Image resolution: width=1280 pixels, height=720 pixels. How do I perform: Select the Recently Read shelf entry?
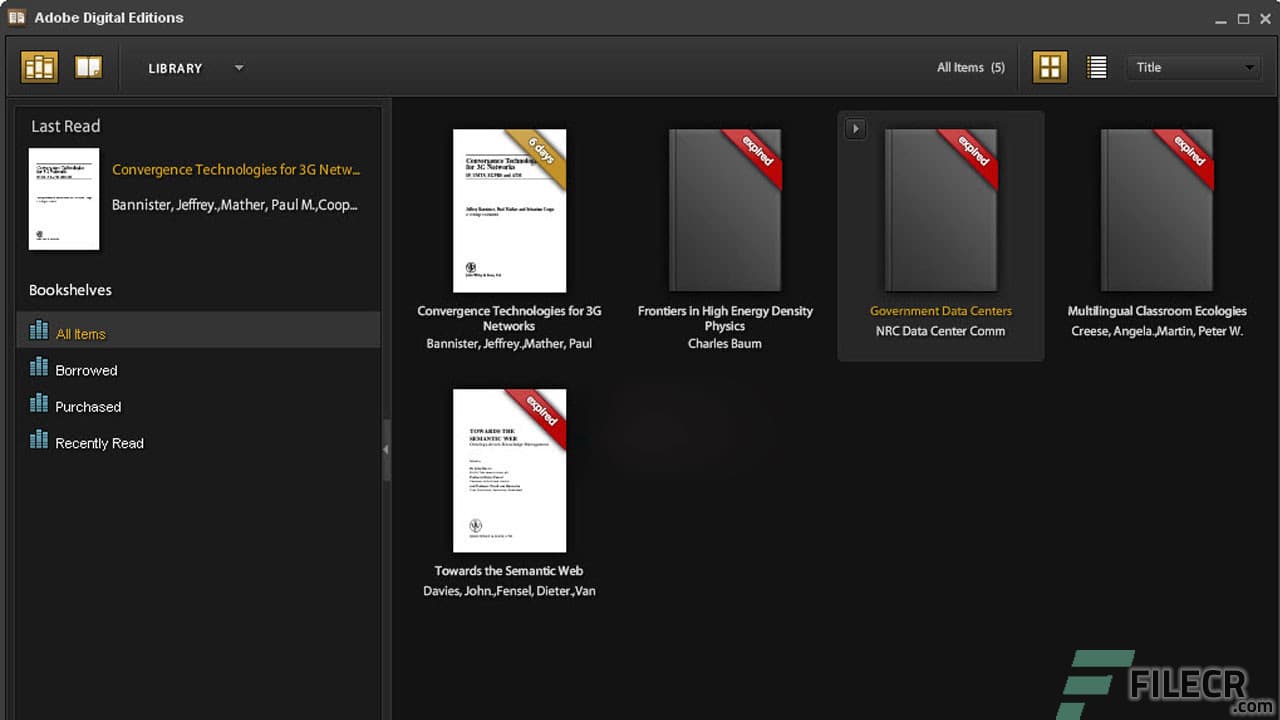[x=99, y=442]
